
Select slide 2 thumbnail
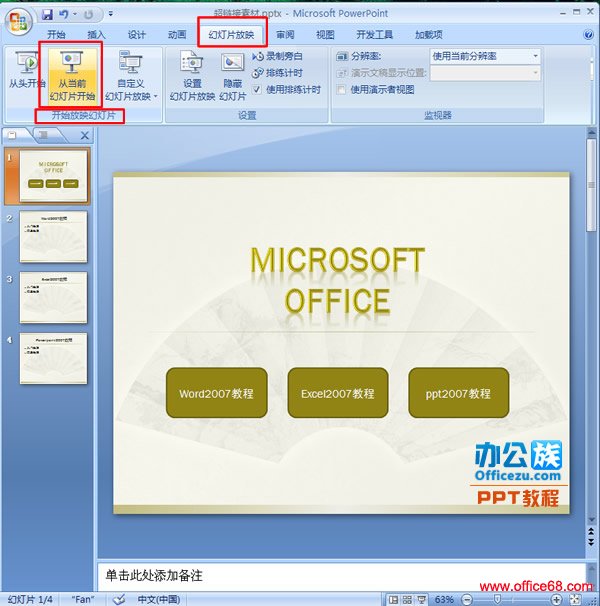(53, 237)
